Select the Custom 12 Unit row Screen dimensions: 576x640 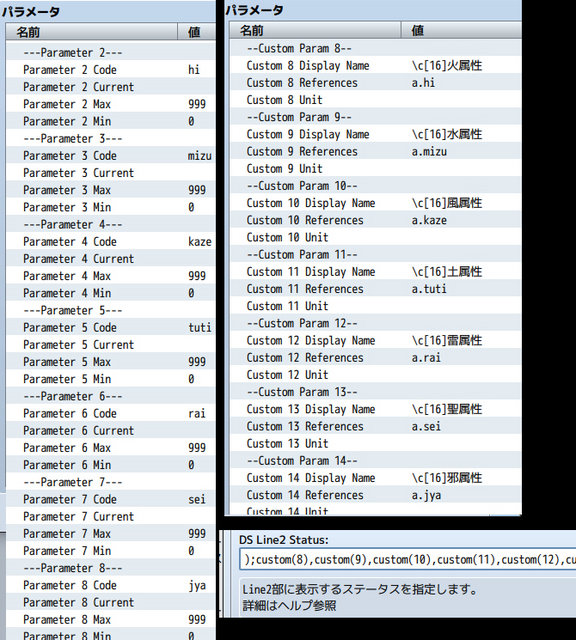tap(376, 375)
